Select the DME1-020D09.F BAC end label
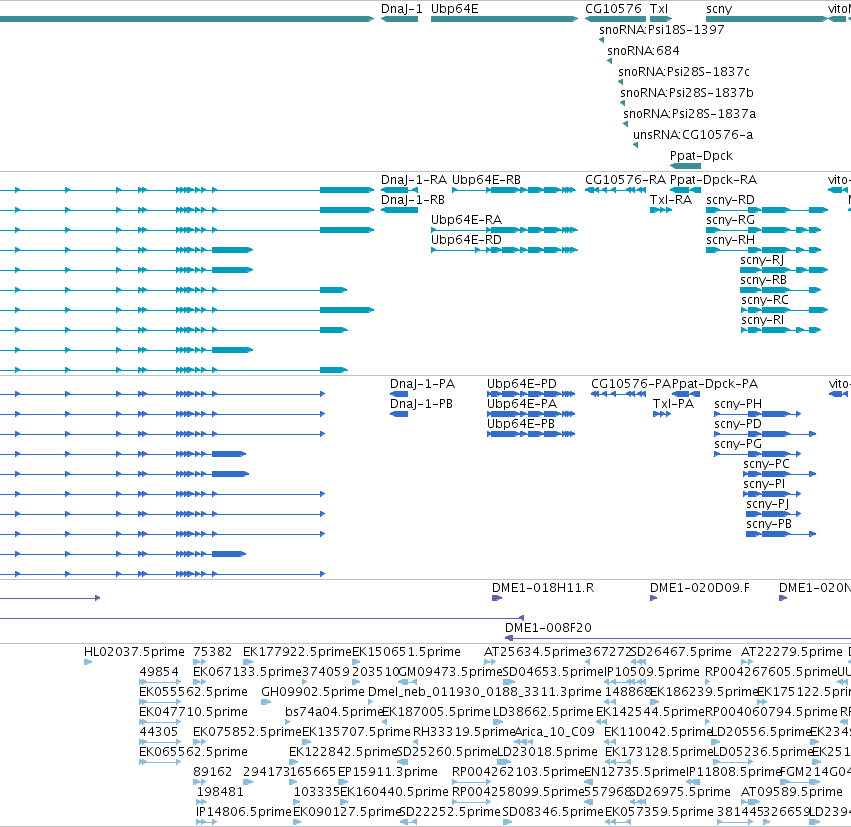This screenshot has width=851, height=827. coord(700,588)
